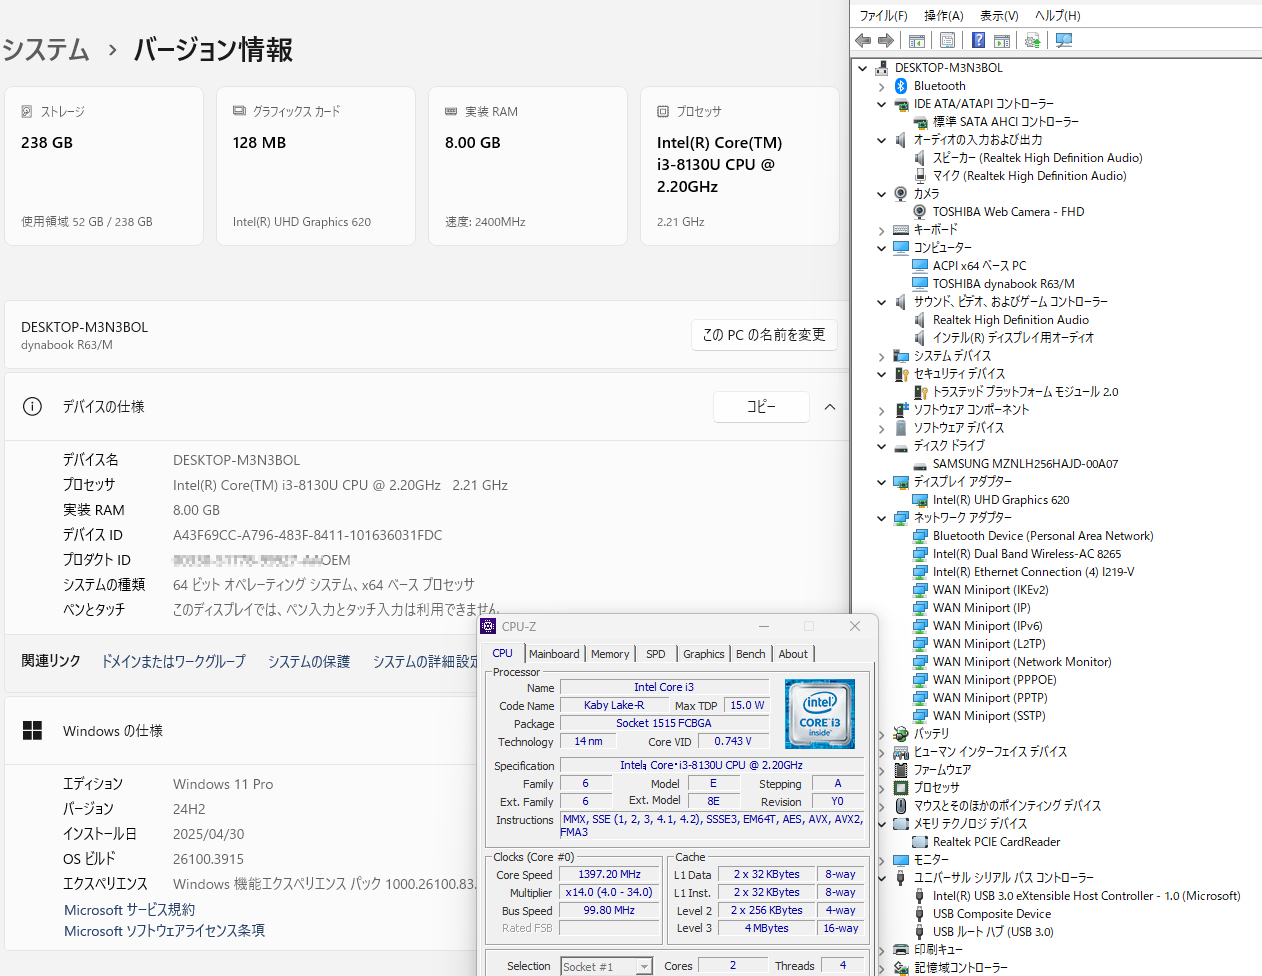Viewport: 1262px width, 976px height.
Task: Select TOSHIBA dynabook R63/M tree entry
Action: click(x=1003, y=284)
